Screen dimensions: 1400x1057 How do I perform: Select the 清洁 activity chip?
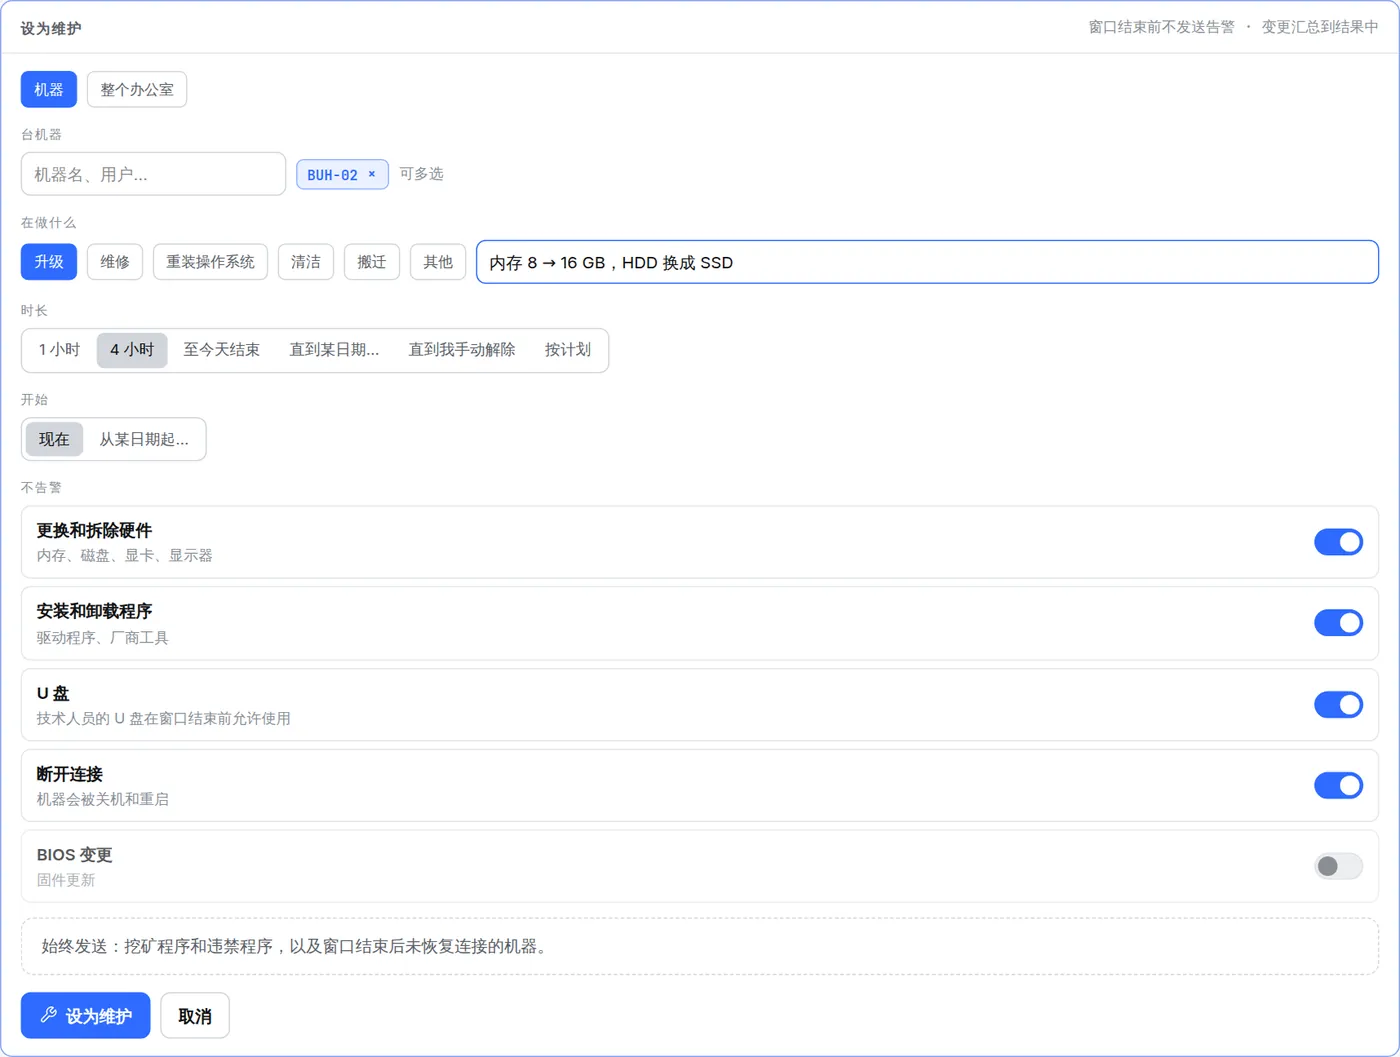[306, 262]
